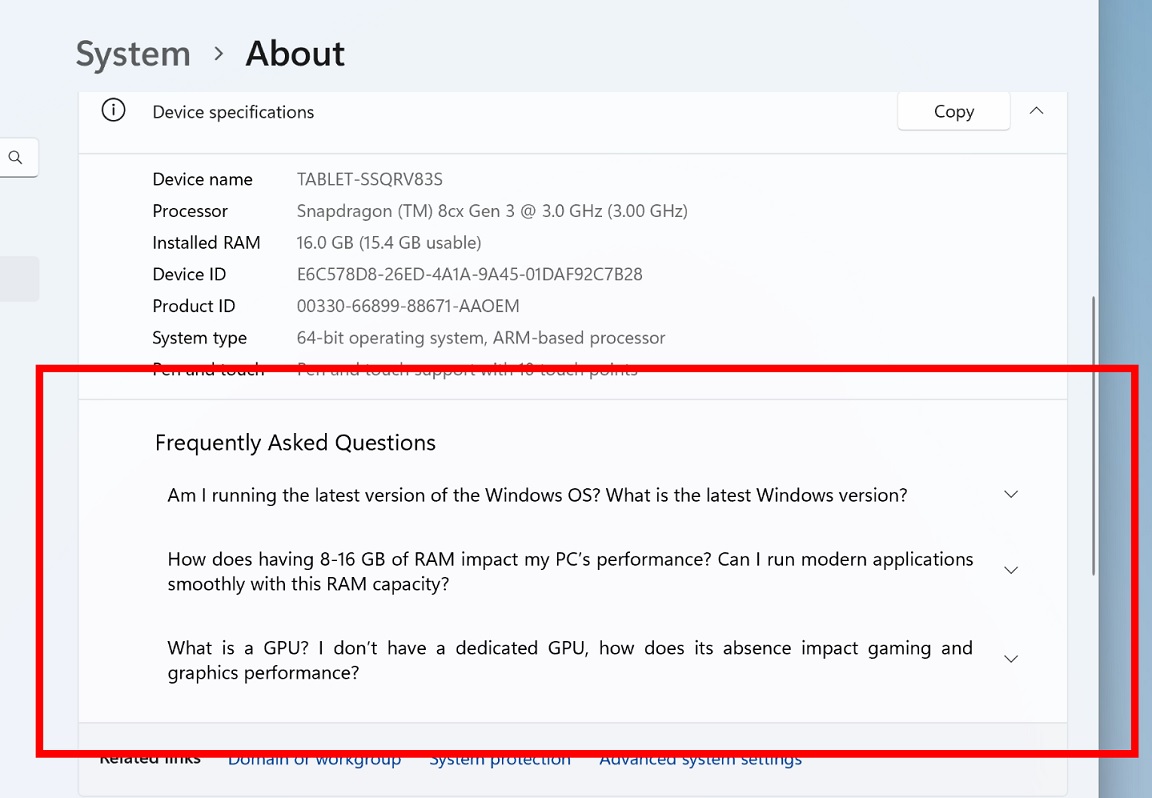1152x798 pixels.
Task: Open the 'How does having 8-16 GB of RAM' question
Action: click(x=570, y=572)
